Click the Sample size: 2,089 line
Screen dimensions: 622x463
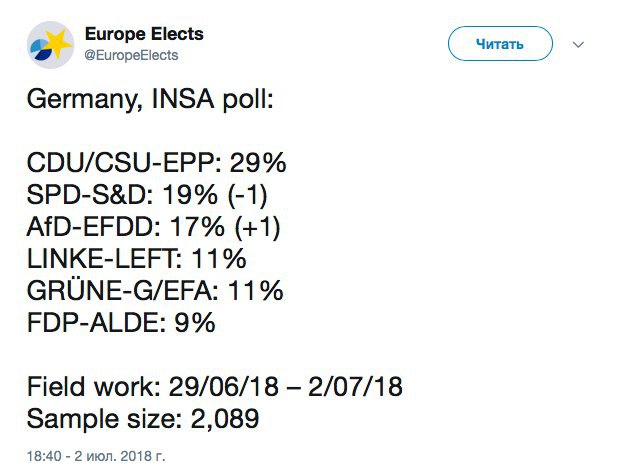click(x=143, y=419)
